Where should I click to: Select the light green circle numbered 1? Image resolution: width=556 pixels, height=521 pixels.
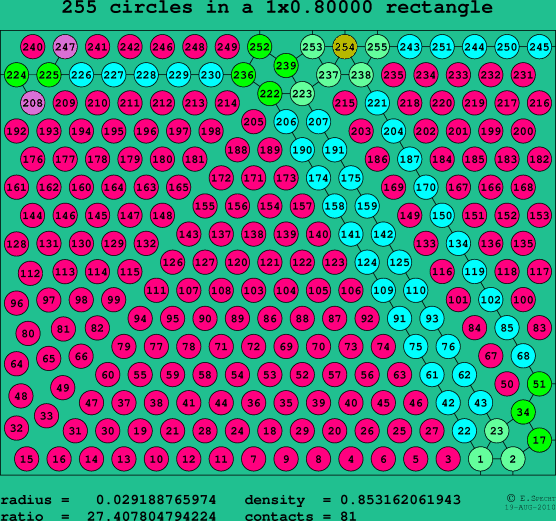click(480, 459)
